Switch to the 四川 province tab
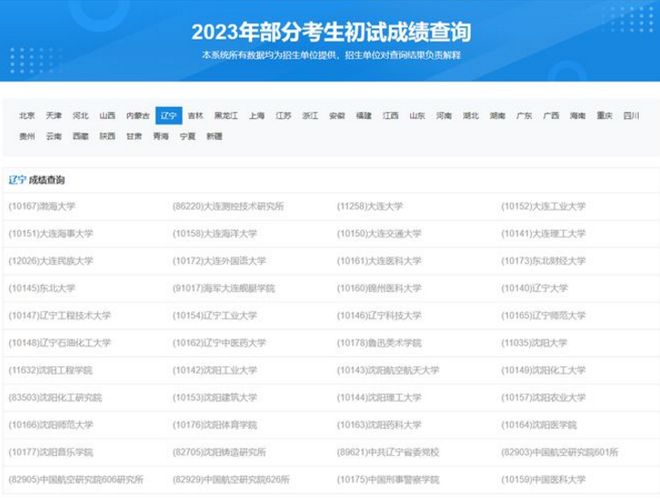Viewport: 660px width, 500px height. [x=630, y=116]
